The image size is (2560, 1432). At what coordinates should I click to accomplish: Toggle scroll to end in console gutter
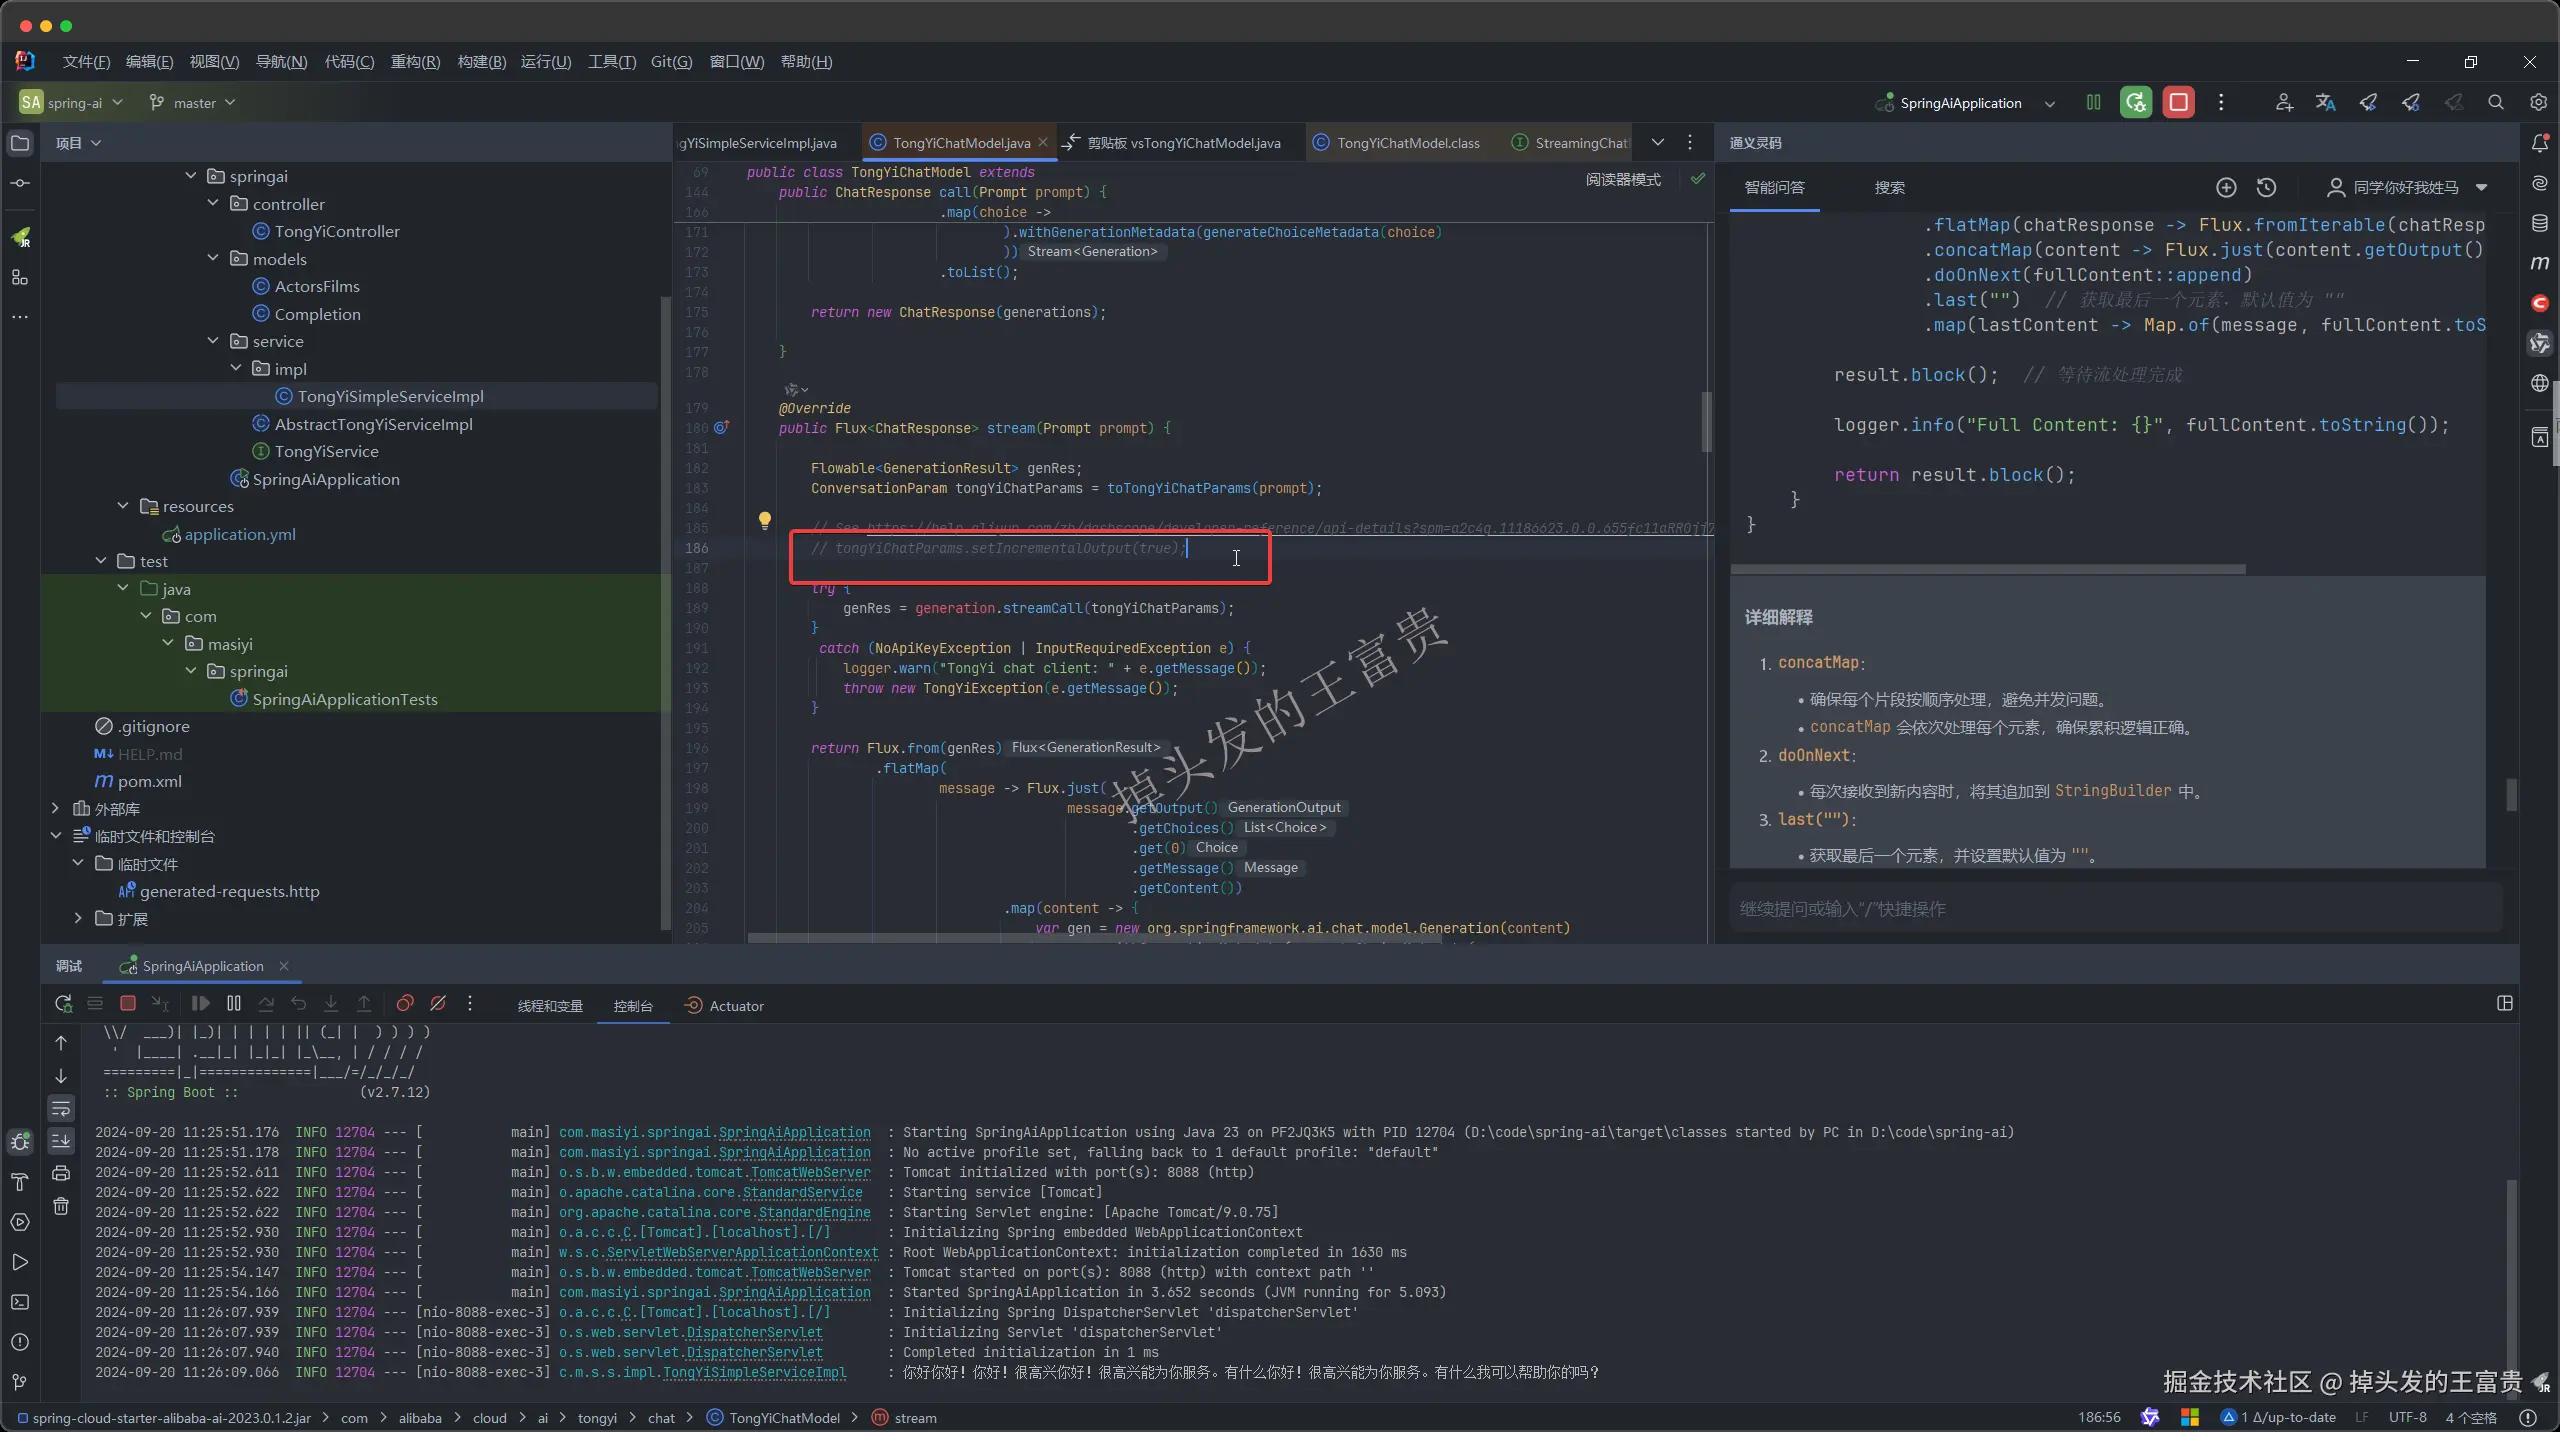[x=61, y=1141]
